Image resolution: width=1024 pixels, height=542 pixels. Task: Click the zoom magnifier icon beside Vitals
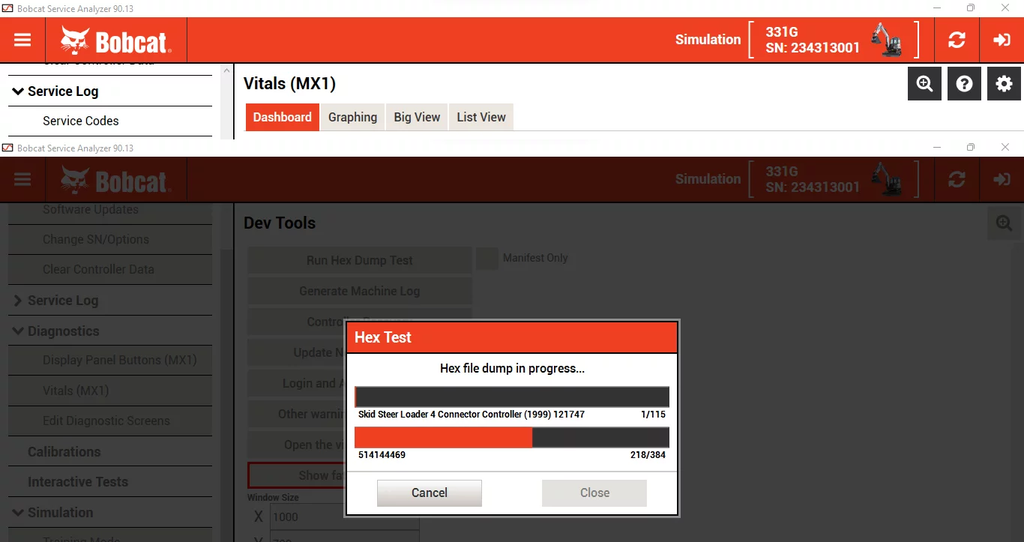[x=925, y=84]
